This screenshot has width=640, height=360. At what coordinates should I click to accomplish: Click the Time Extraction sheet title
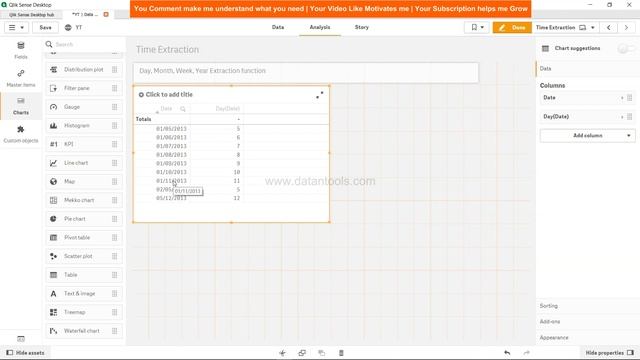[167, 50]
